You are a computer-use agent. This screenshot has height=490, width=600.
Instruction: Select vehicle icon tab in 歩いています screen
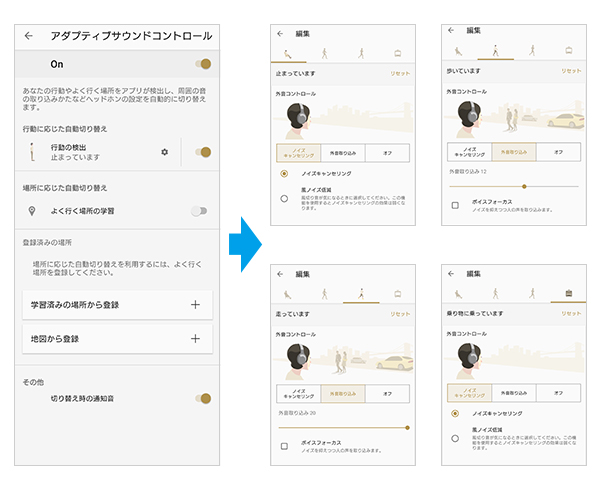tap(568, 49)
